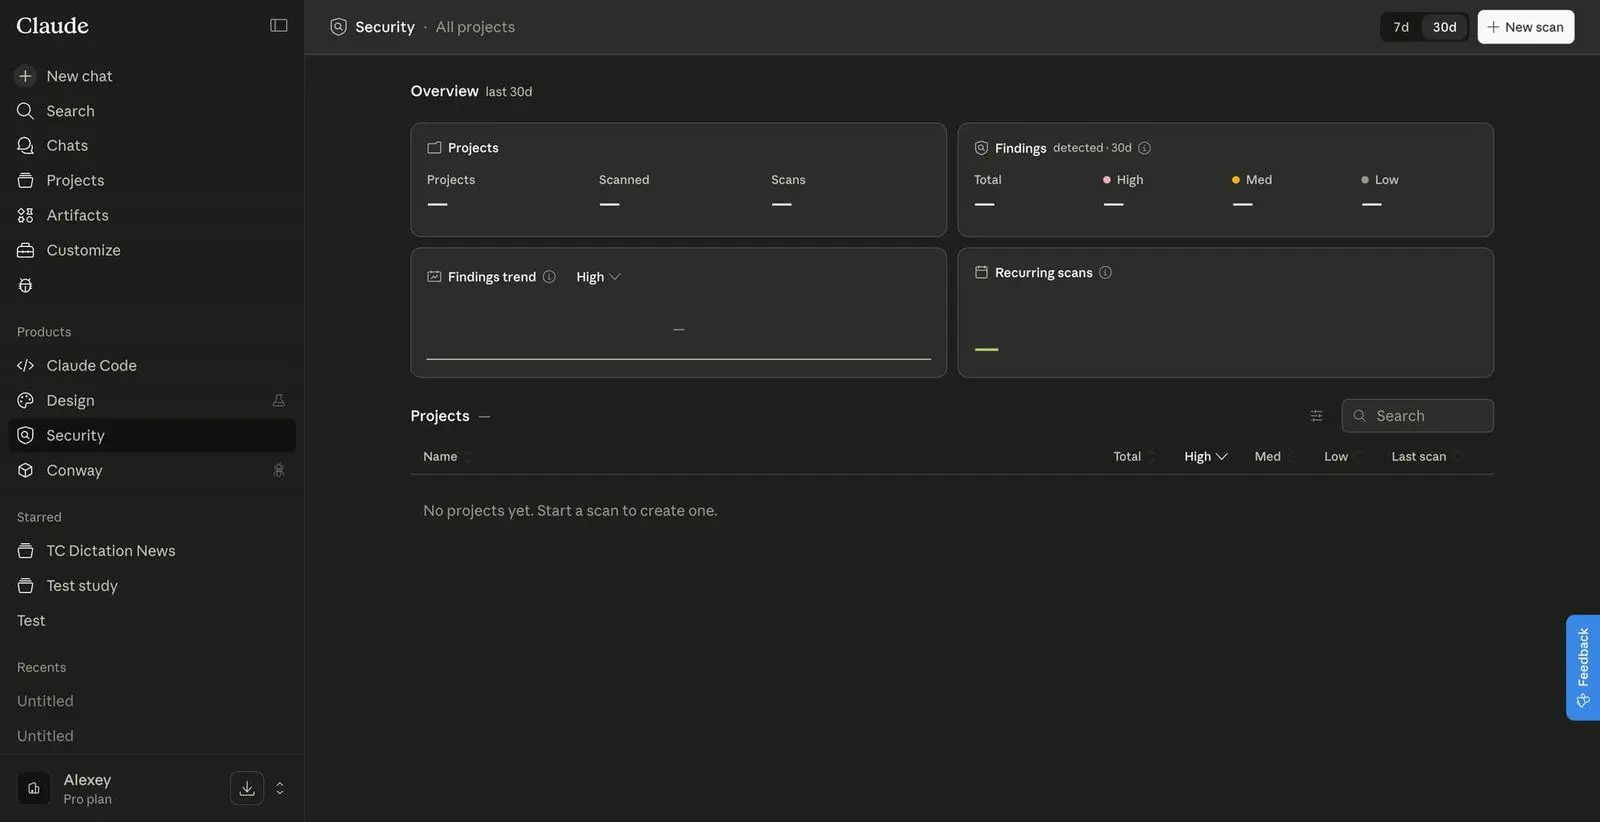Expand the account switcher chevrons
Screen dimensions: 1600x822
(x=280, y=788)
